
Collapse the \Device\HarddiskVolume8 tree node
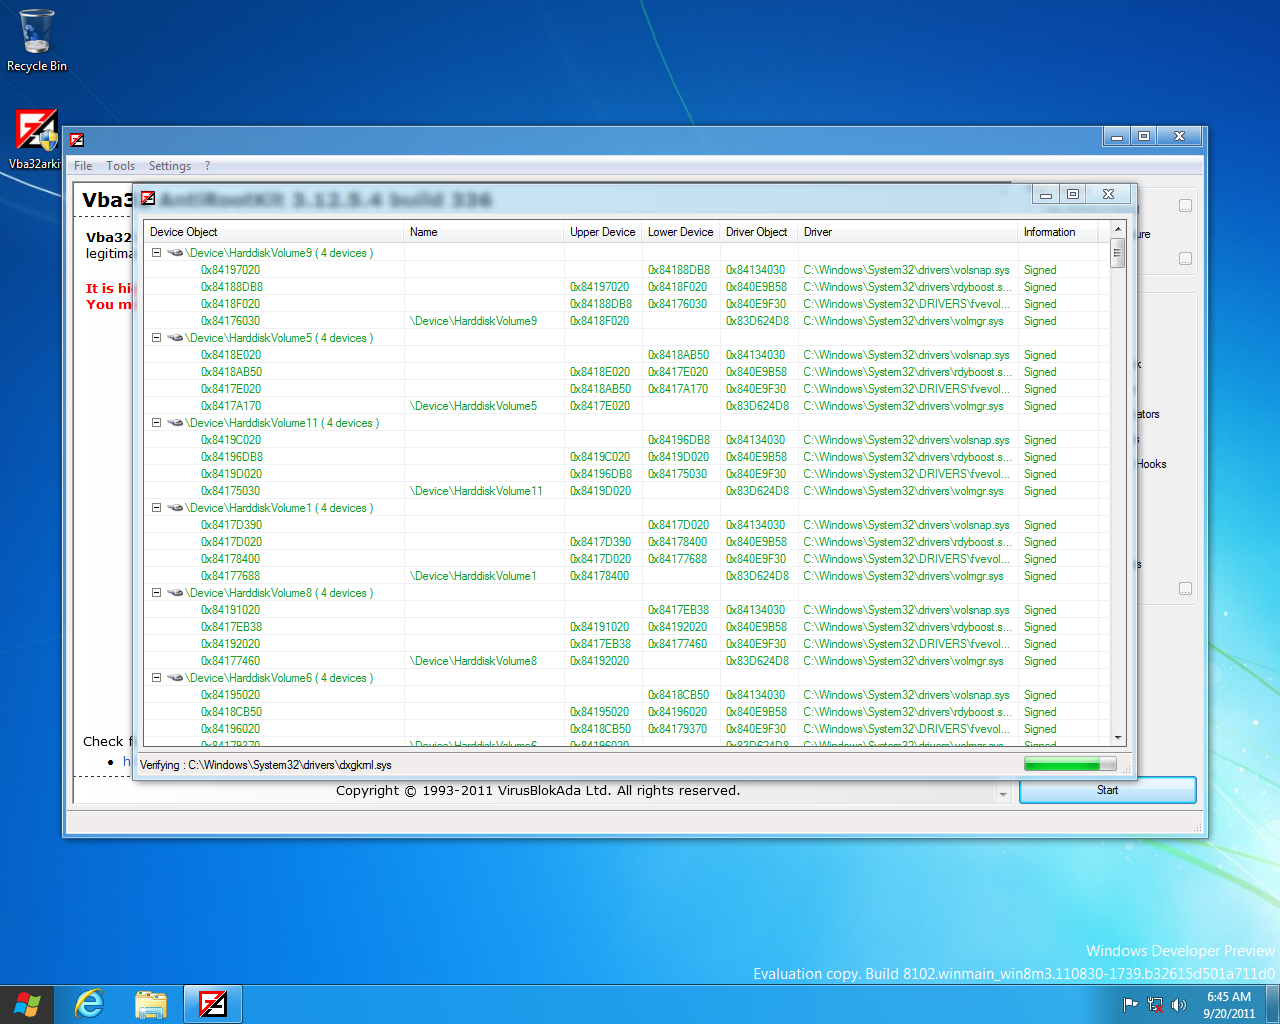(x=157, y=593)
